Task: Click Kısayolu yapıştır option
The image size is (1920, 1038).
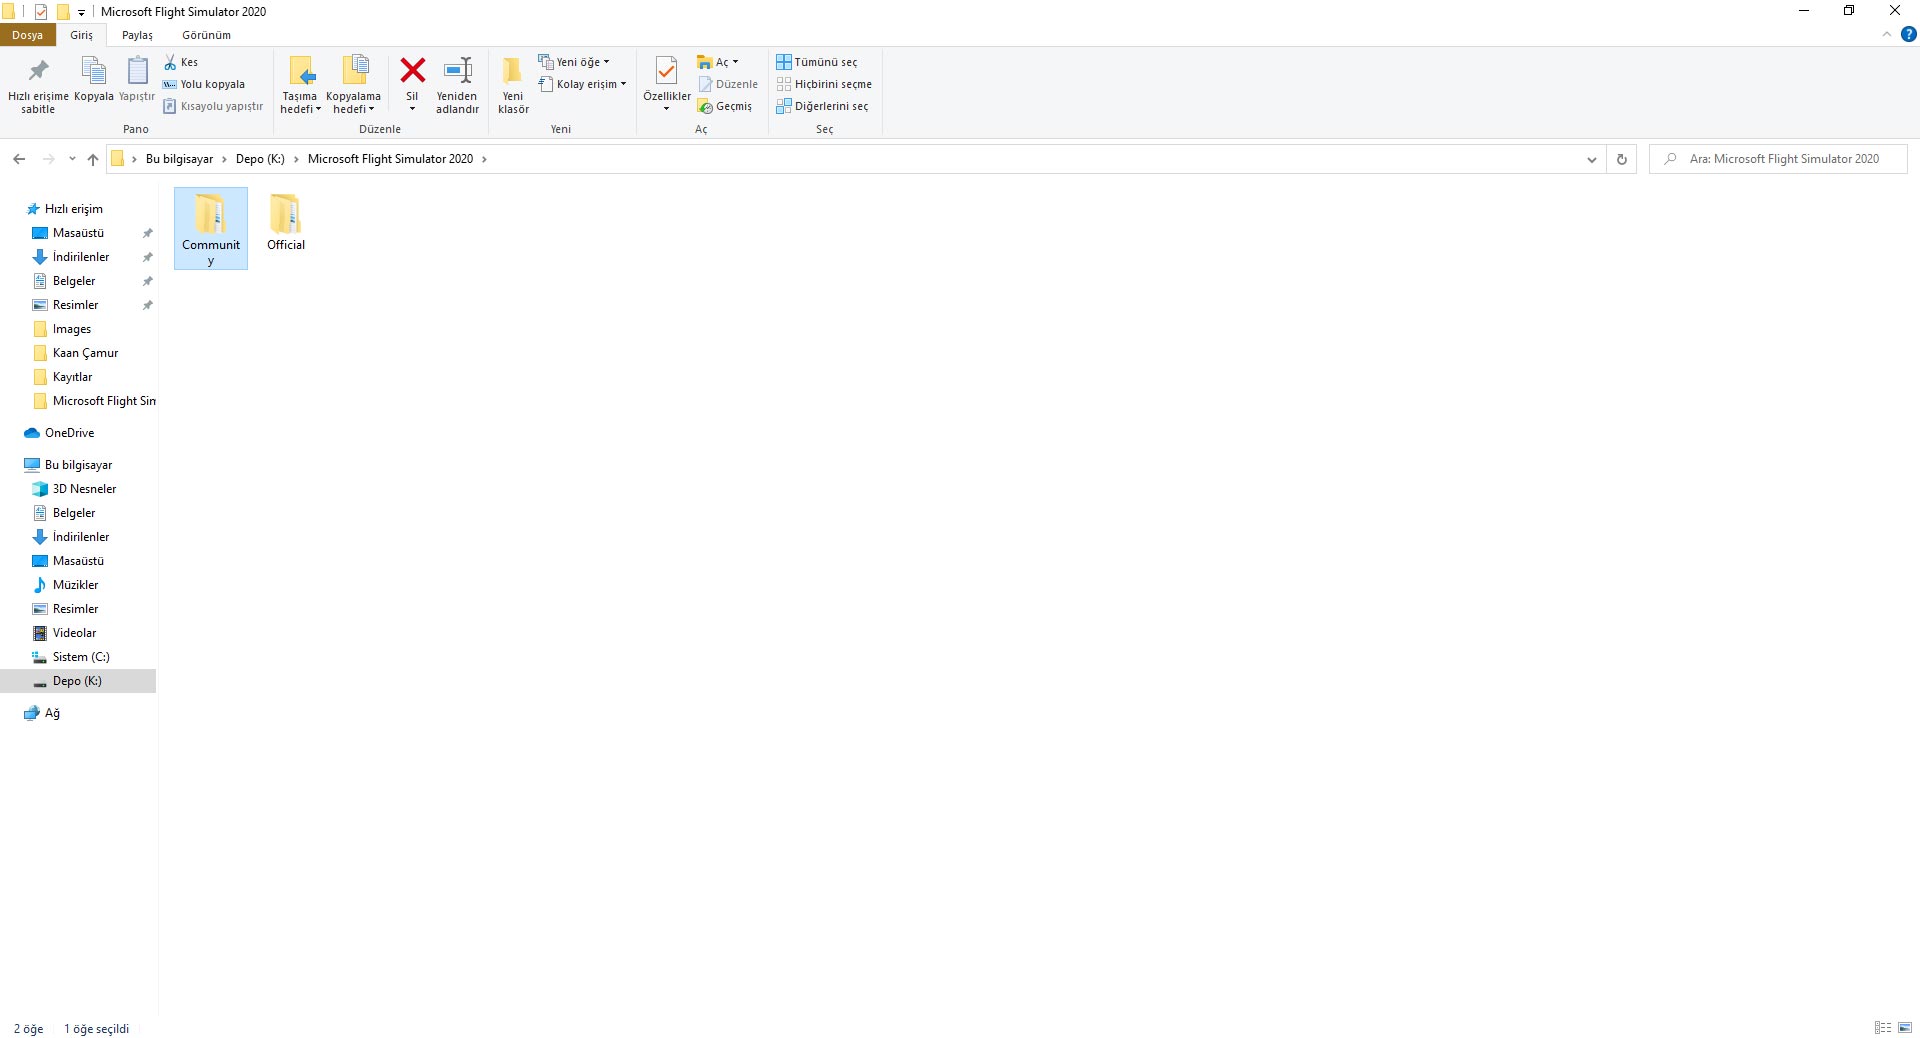Action: point(213,106)
